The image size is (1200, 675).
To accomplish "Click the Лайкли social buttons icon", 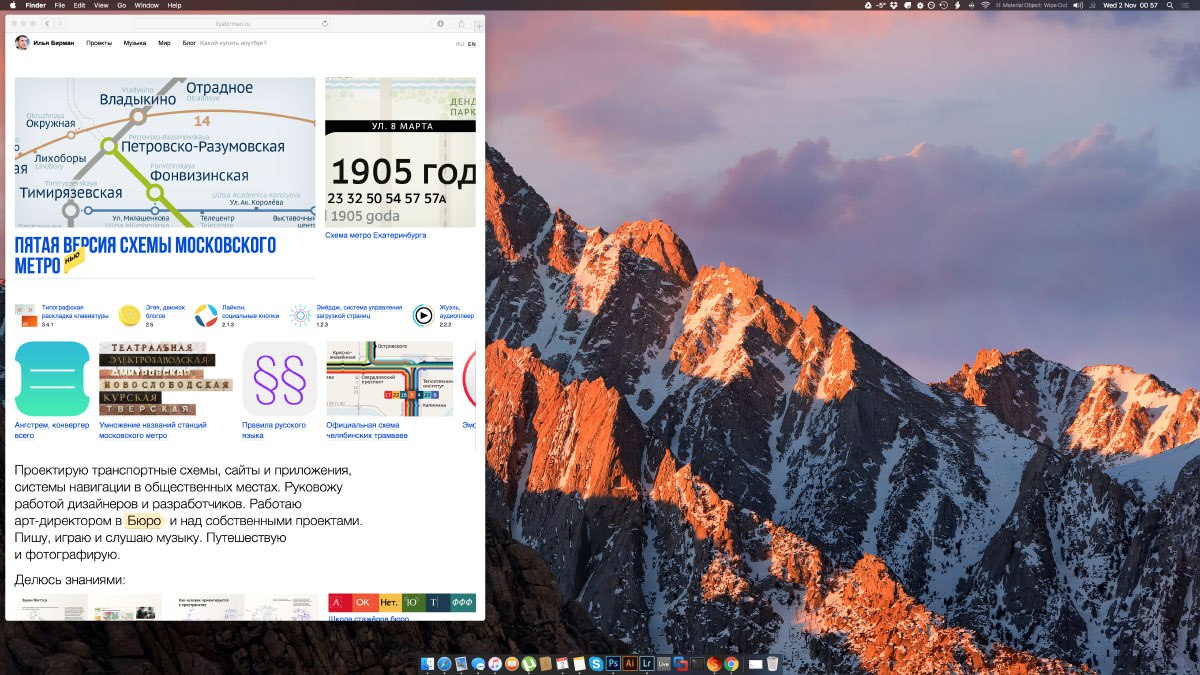I will click(206, 315).
